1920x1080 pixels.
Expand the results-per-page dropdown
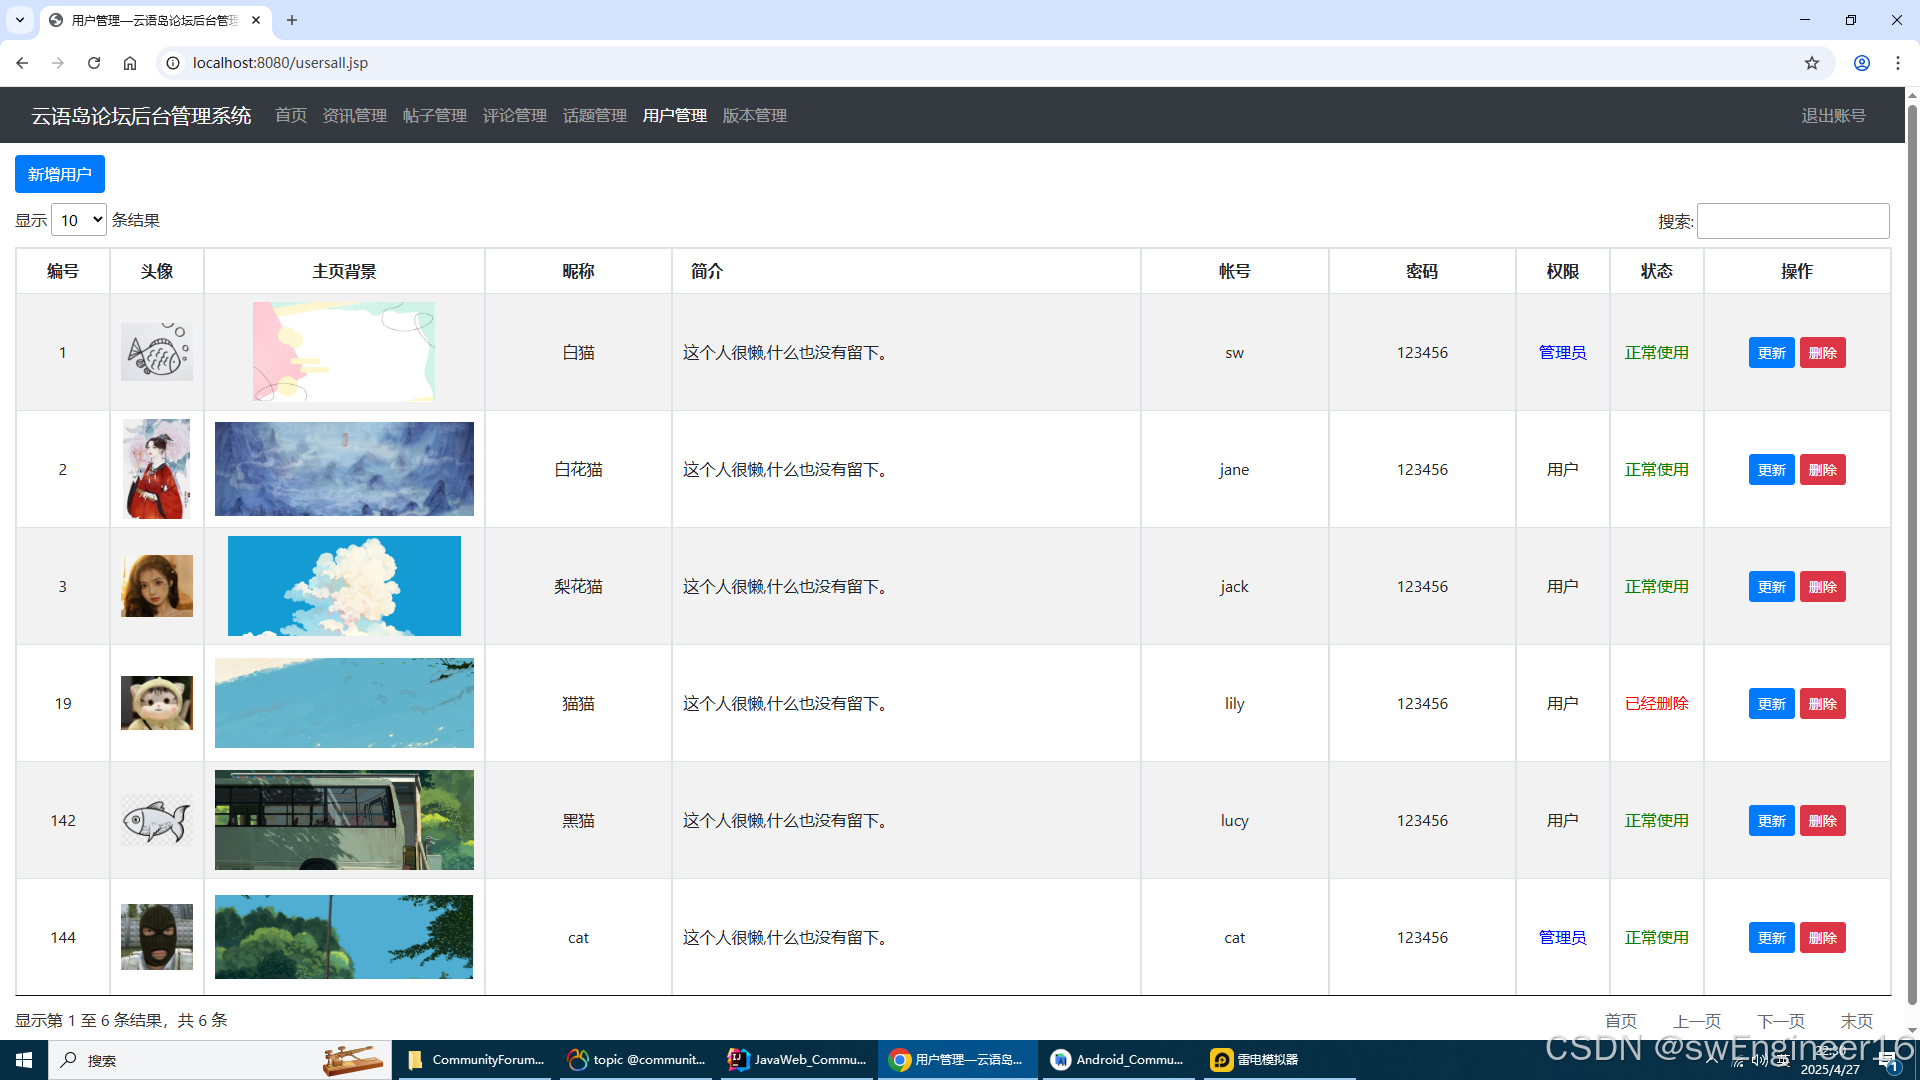pyautogui.click(x=79, y=220)
